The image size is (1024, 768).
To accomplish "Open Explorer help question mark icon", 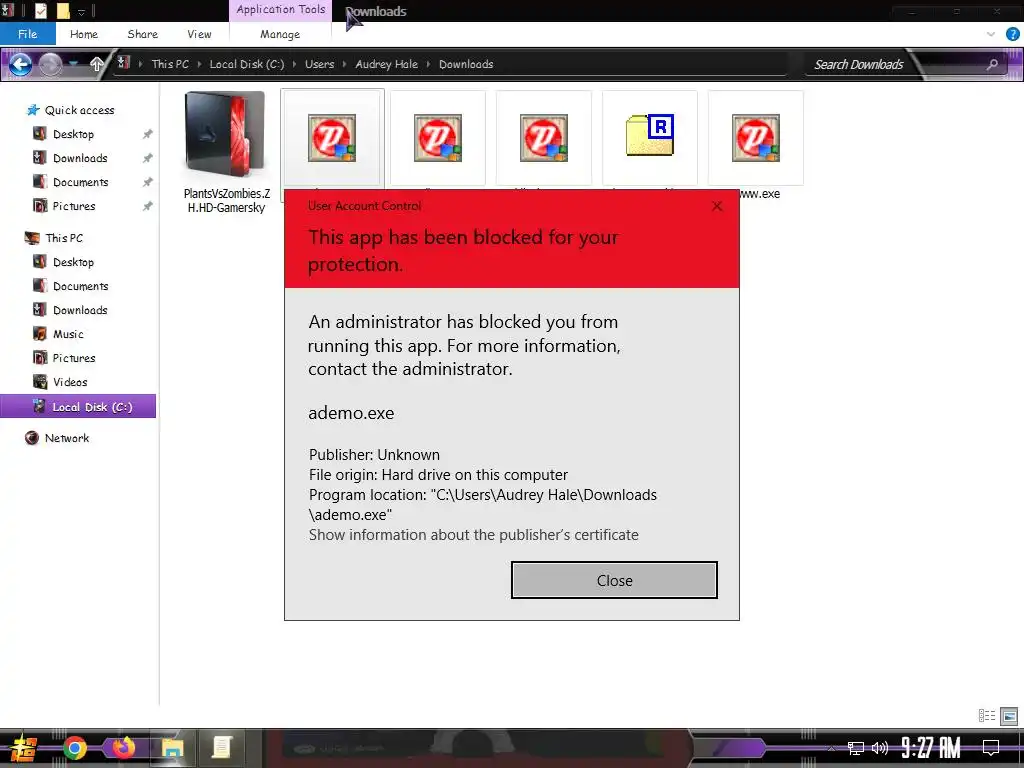I will pyautogui.click(x=1012, y=34).
